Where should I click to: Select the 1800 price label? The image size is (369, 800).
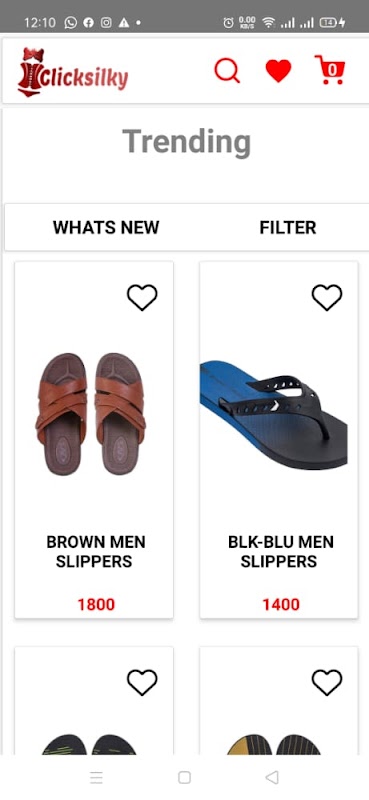coord(96,605)
